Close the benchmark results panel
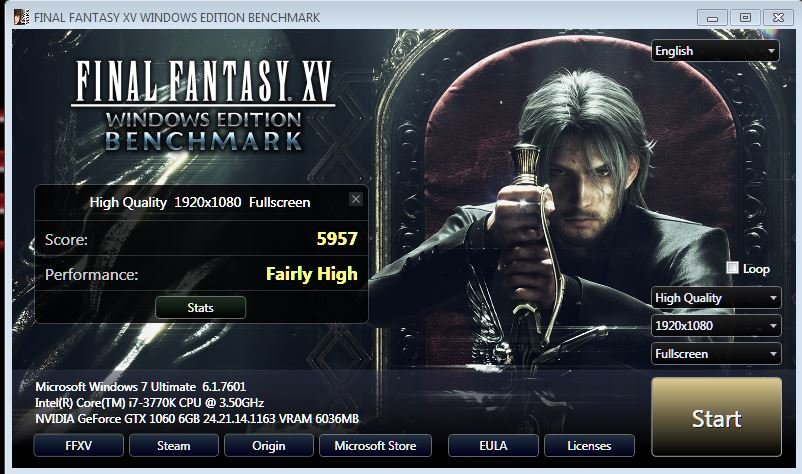This screenshot has width=802, height=474. (x=356, y=199)
